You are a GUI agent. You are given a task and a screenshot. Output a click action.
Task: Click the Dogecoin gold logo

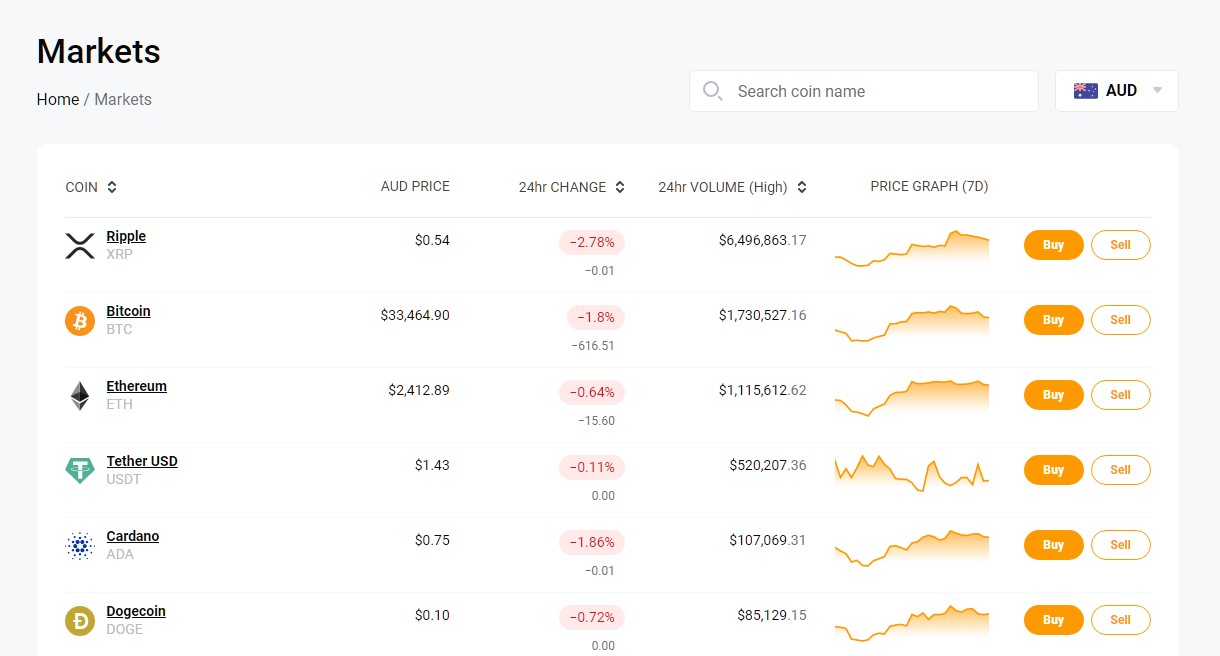click(80, 621)
